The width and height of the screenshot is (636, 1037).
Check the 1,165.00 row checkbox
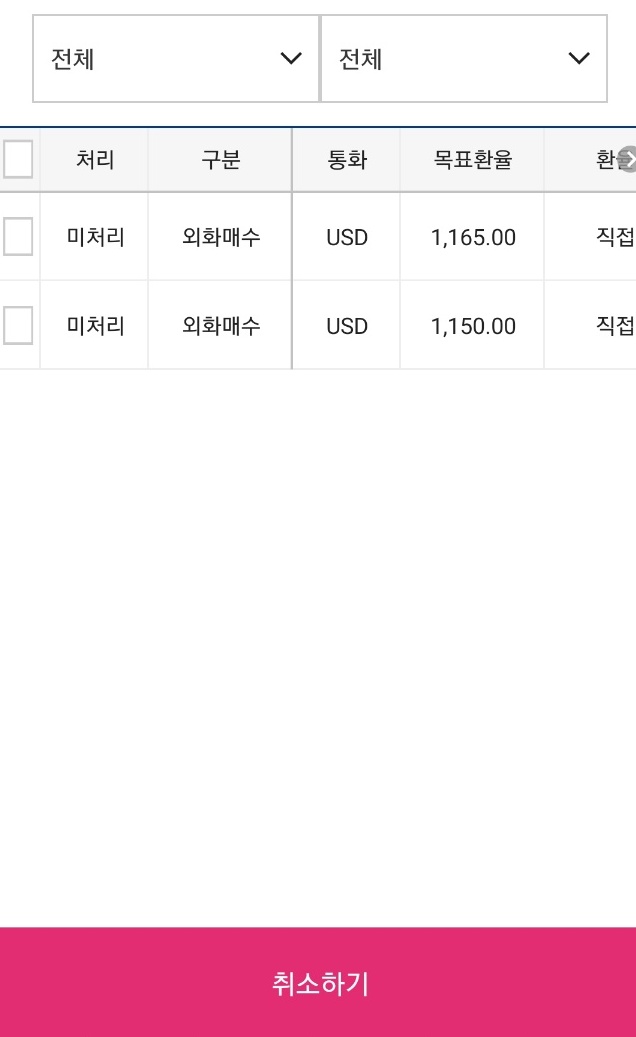tap(18, 236)
